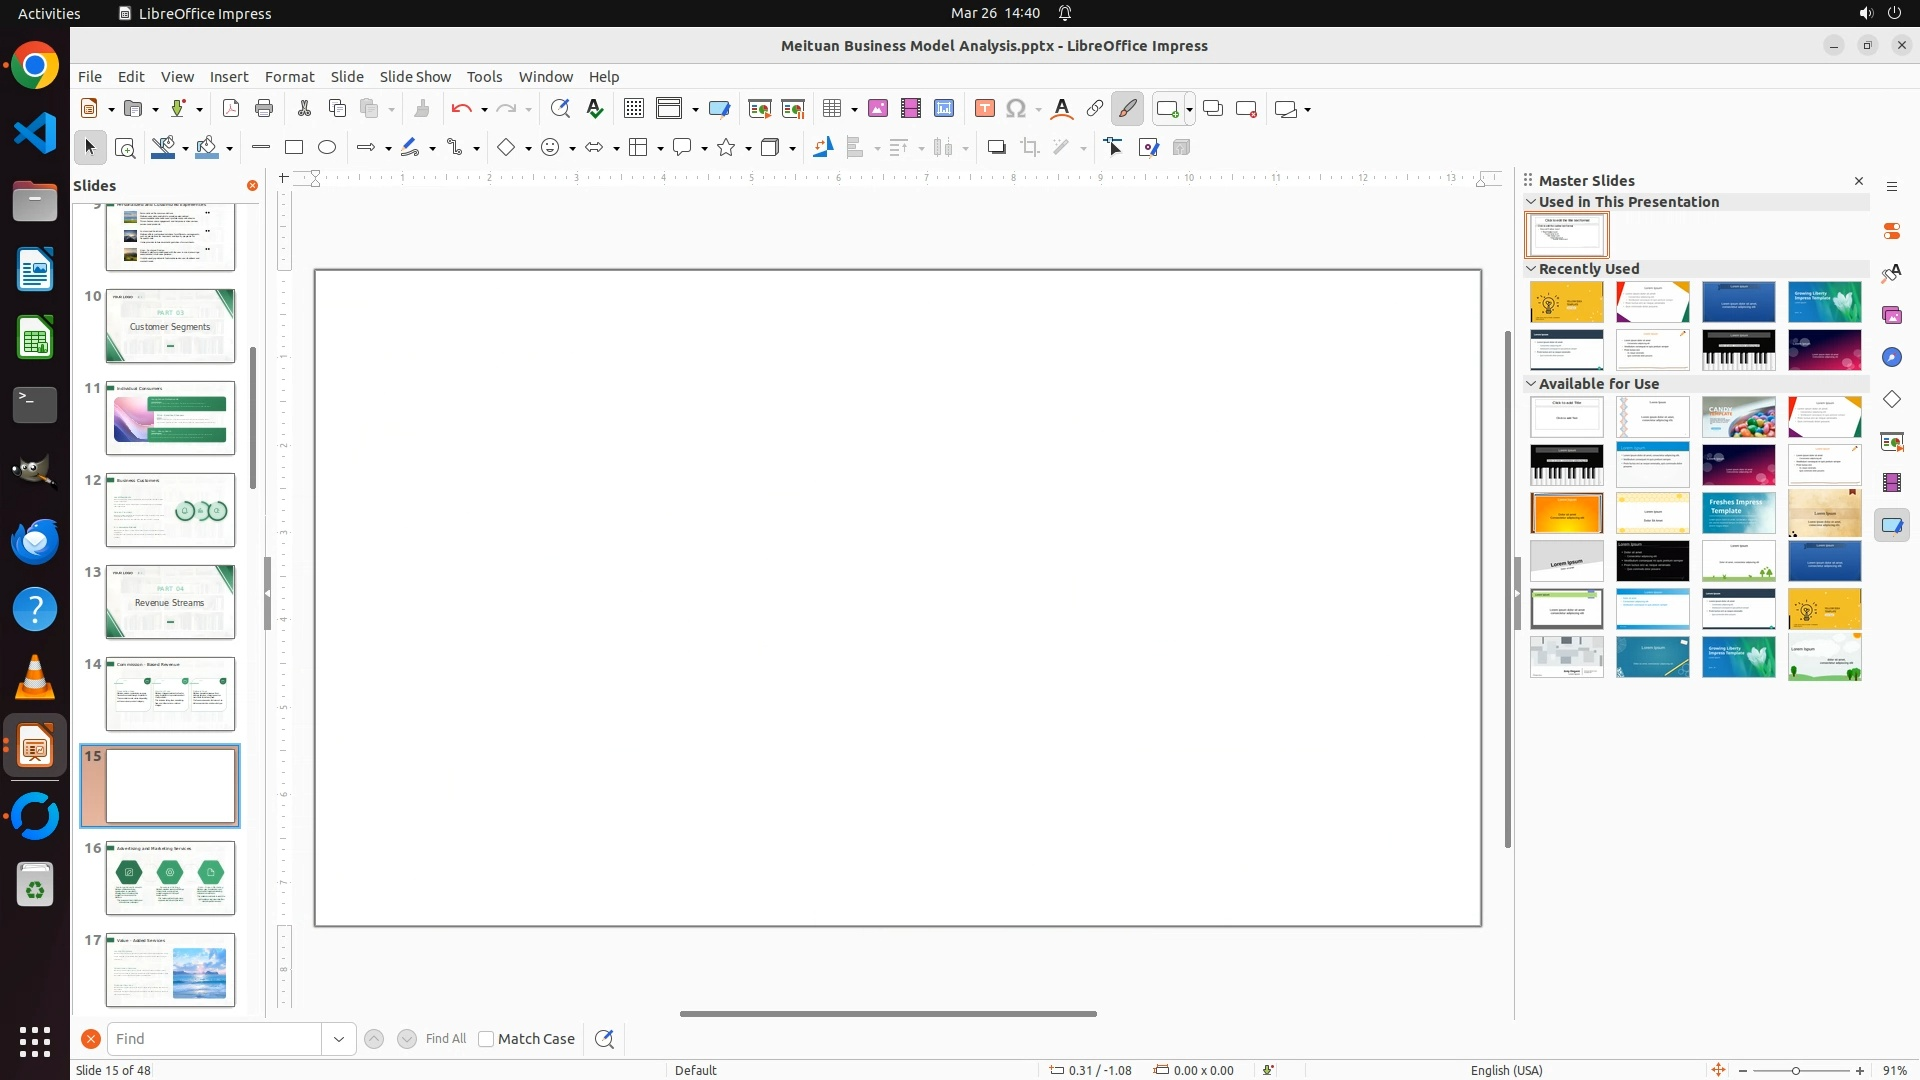Open the Find box history dropdown
The height and width of the screenshot is (1080, 1920).
tap(339, 1039)
